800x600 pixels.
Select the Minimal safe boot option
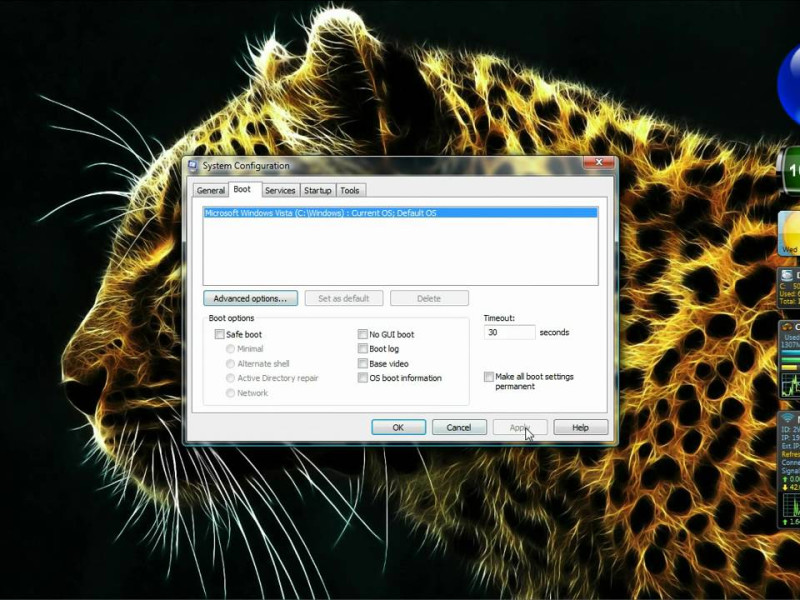click(230, 348)
